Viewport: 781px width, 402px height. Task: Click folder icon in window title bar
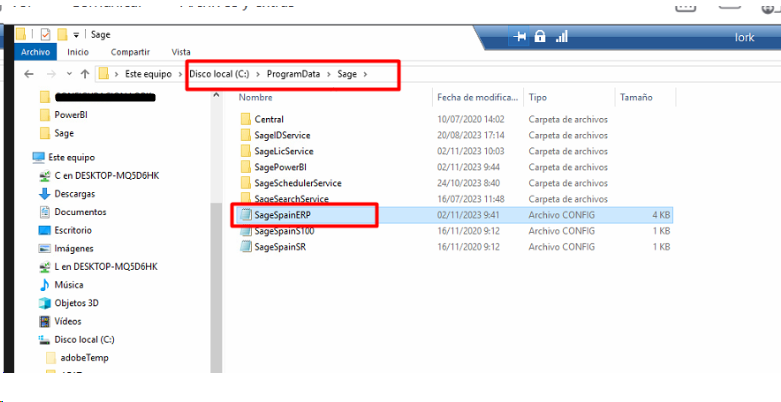[21, 34]
